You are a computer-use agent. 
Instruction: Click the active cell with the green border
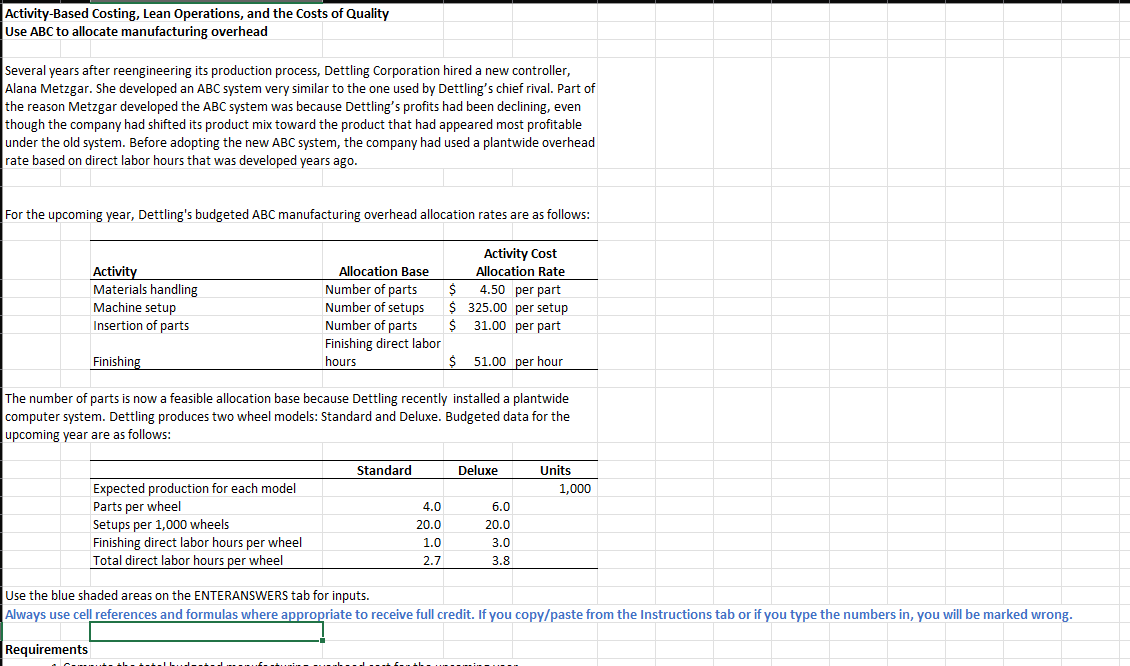(x=206, y=632)
